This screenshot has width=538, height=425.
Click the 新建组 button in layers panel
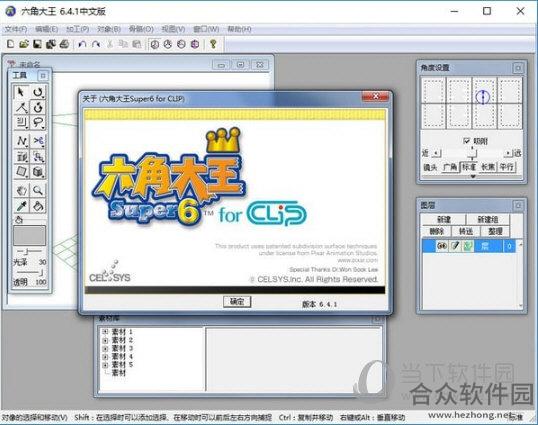(488, 220)
